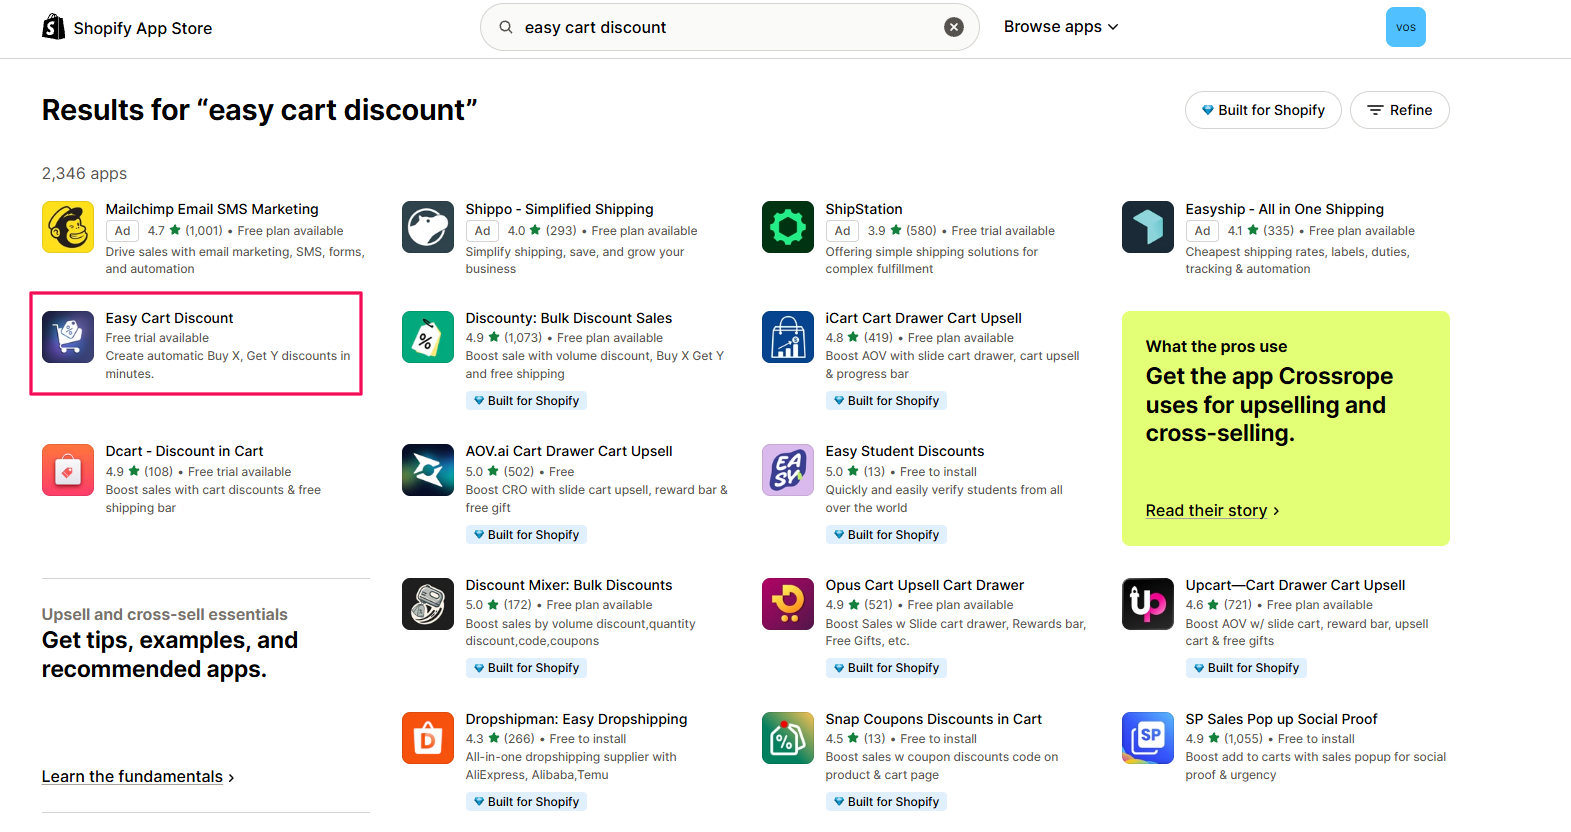The image size is (1571, 832).
Task: Toggle the Built for Shopify filter
Action: pyautogui.click(x=1263, y=110)
